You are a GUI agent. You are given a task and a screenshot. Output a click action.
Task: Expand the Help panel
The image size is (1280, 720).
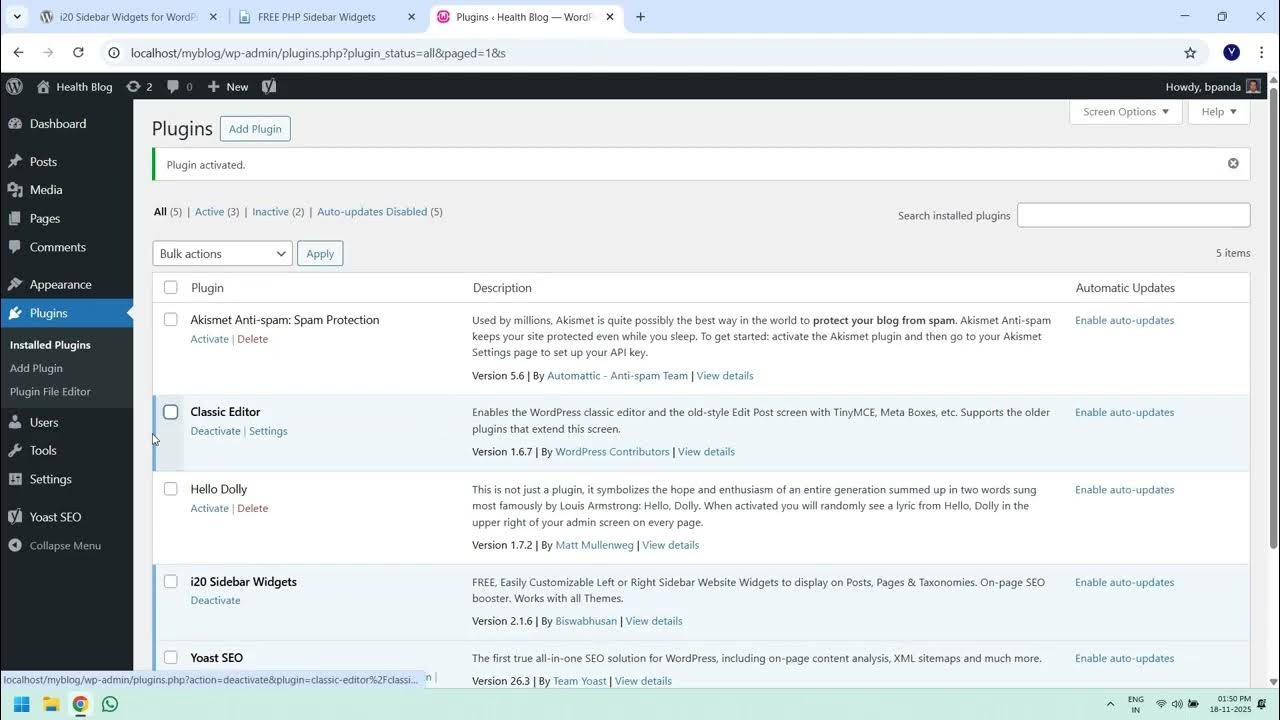tap(1218, 111)
